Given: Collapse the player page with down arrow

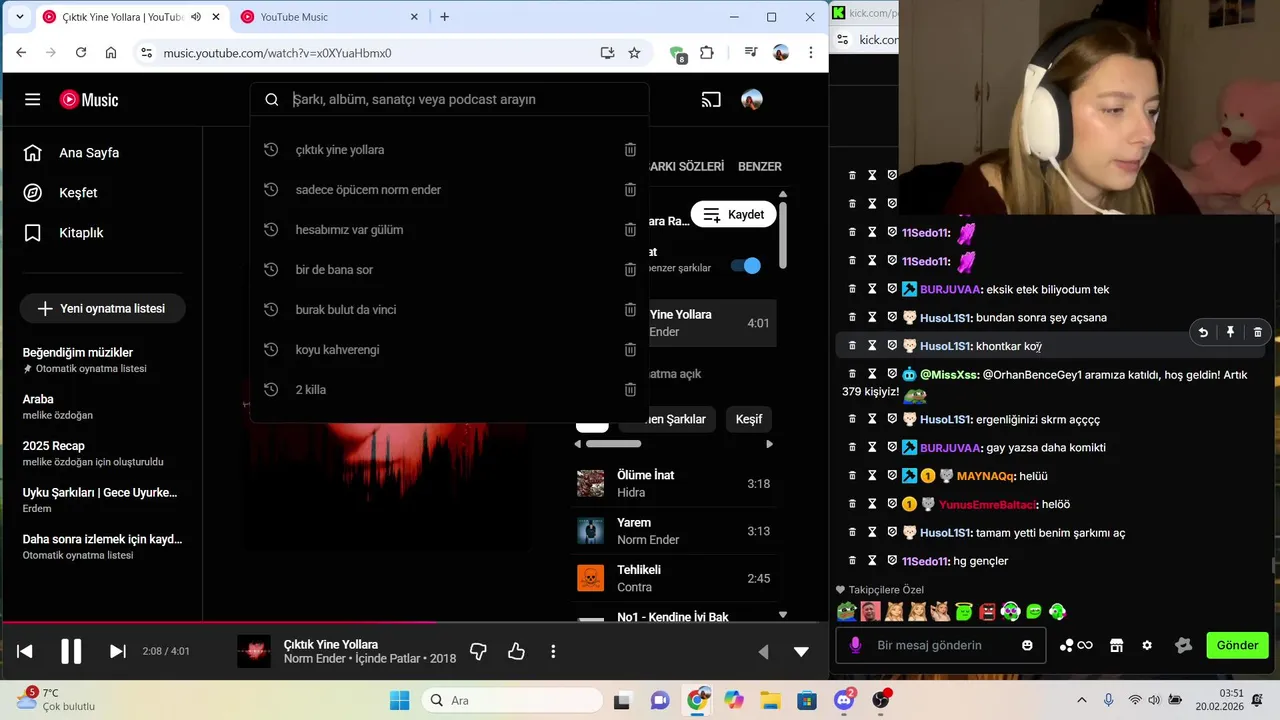Looking at the screenshot, I should (x=801, y=652).
